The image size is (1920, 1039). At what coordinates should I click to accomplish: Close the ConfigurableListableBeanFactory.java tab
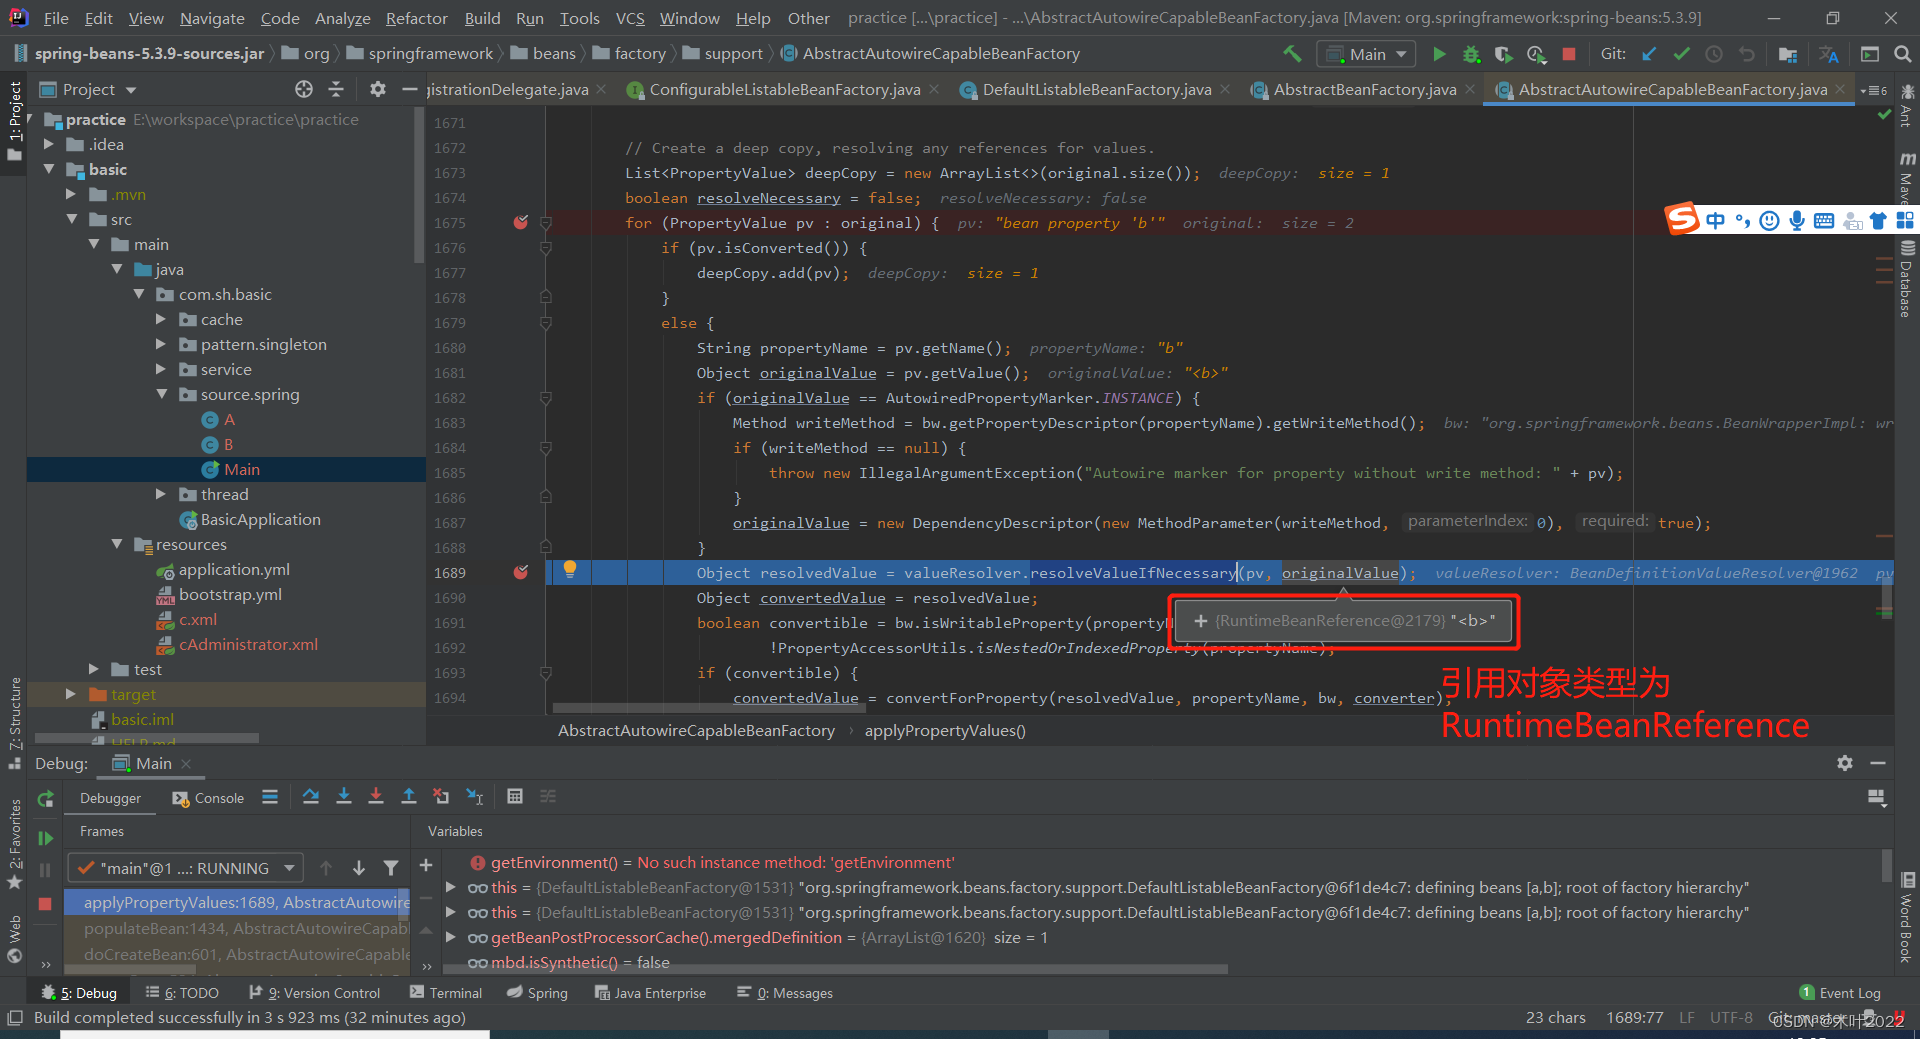934,89
